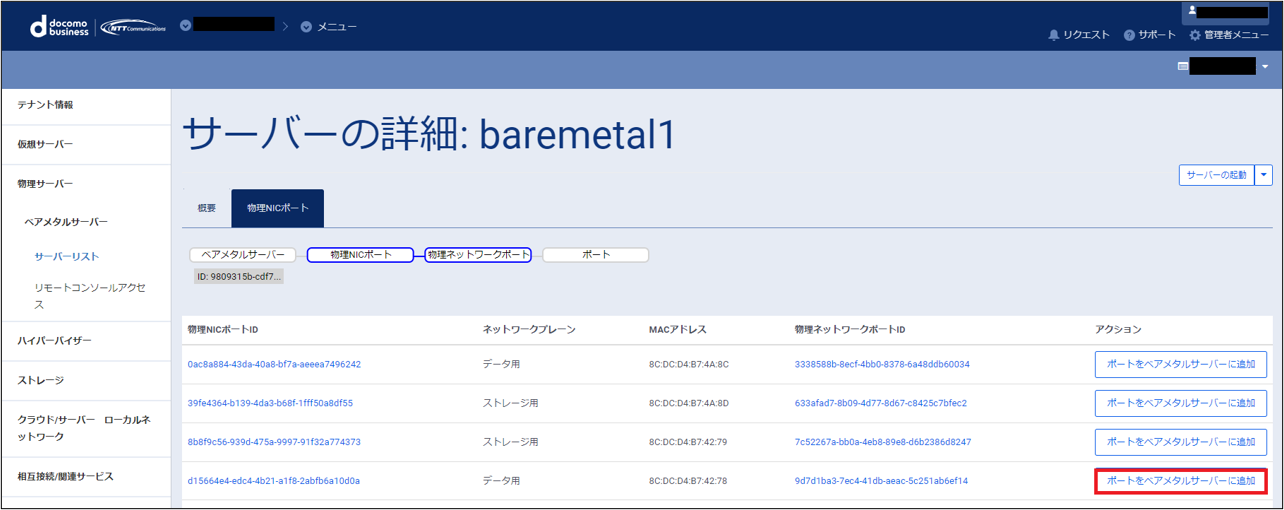This screenshot has height=510, width=1284.
Task: Click the MACアドレス column header
Action: [678, 330]
